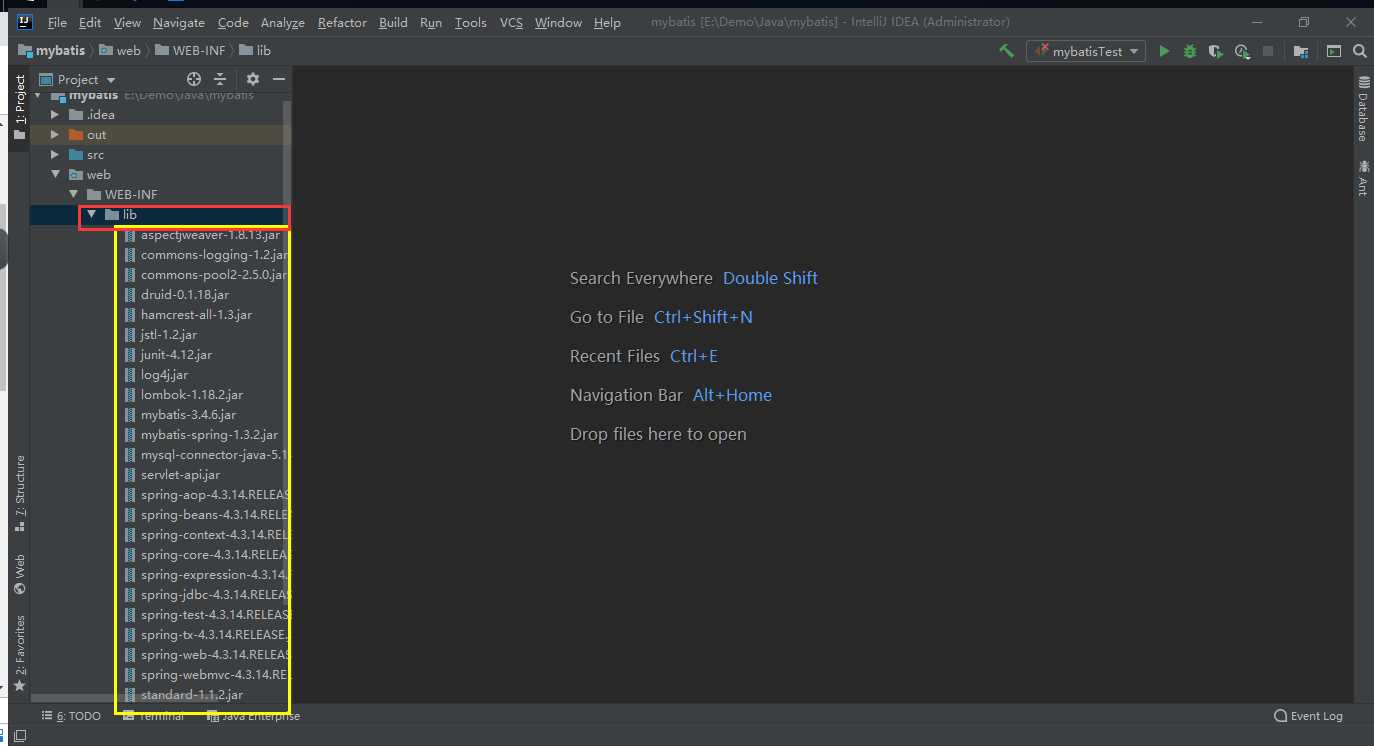1374x746 pixels.
Task: Locate current file with crosshair icon
Action: pyautogui.click(x=194, y=79)
